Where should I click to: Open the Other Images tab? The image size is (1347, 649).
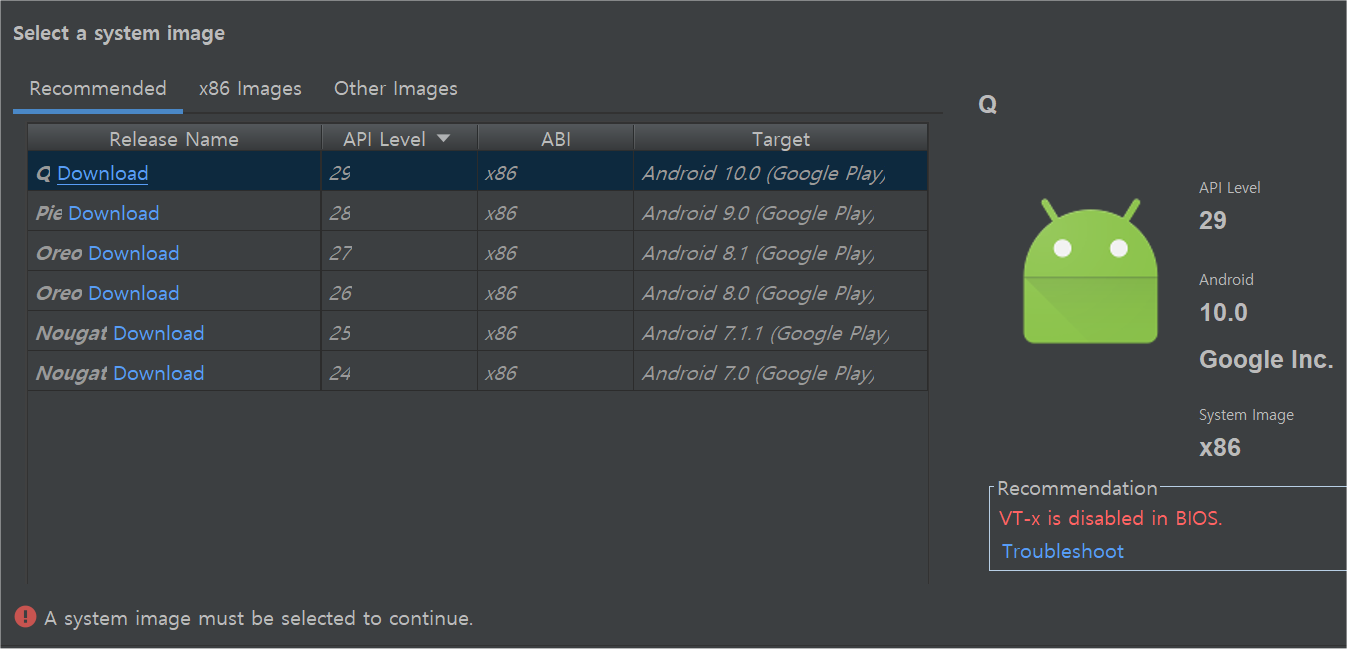(396, 89)
